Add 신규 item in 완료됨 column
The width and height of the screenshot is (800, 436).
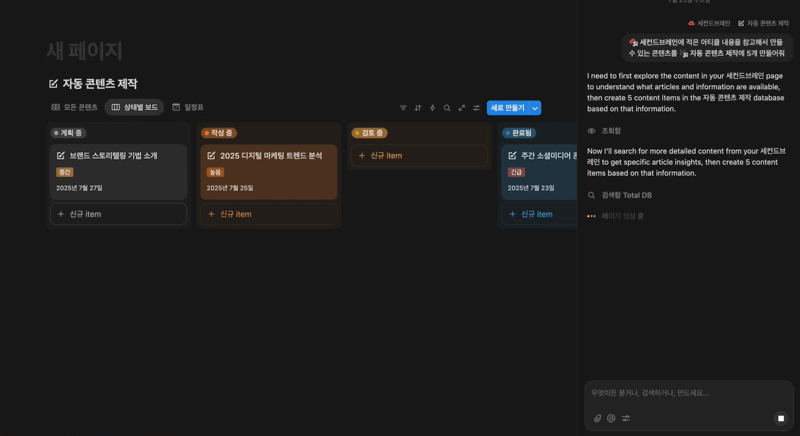coord(539,214)
